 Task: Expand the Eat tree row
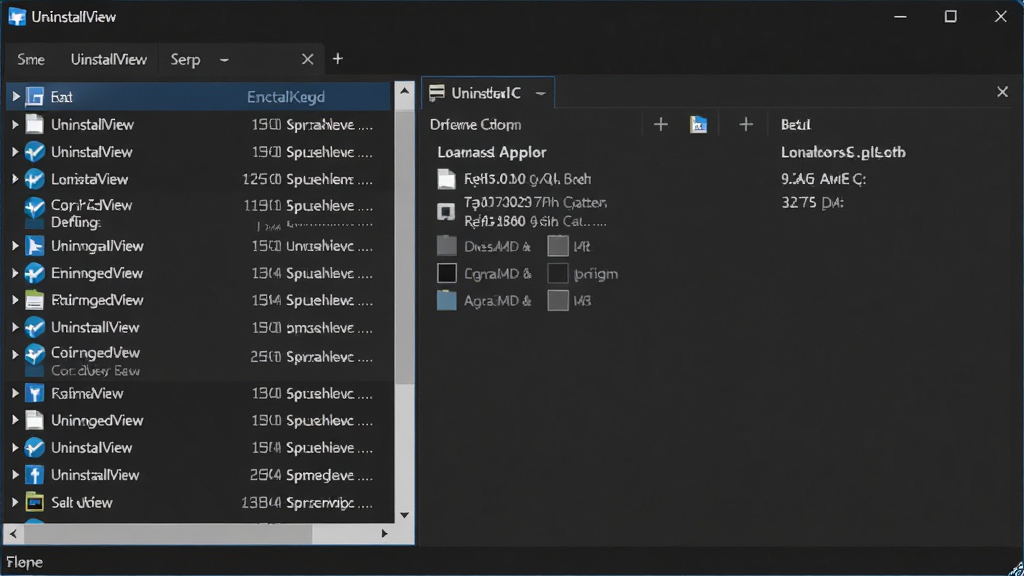pos(16,97)
